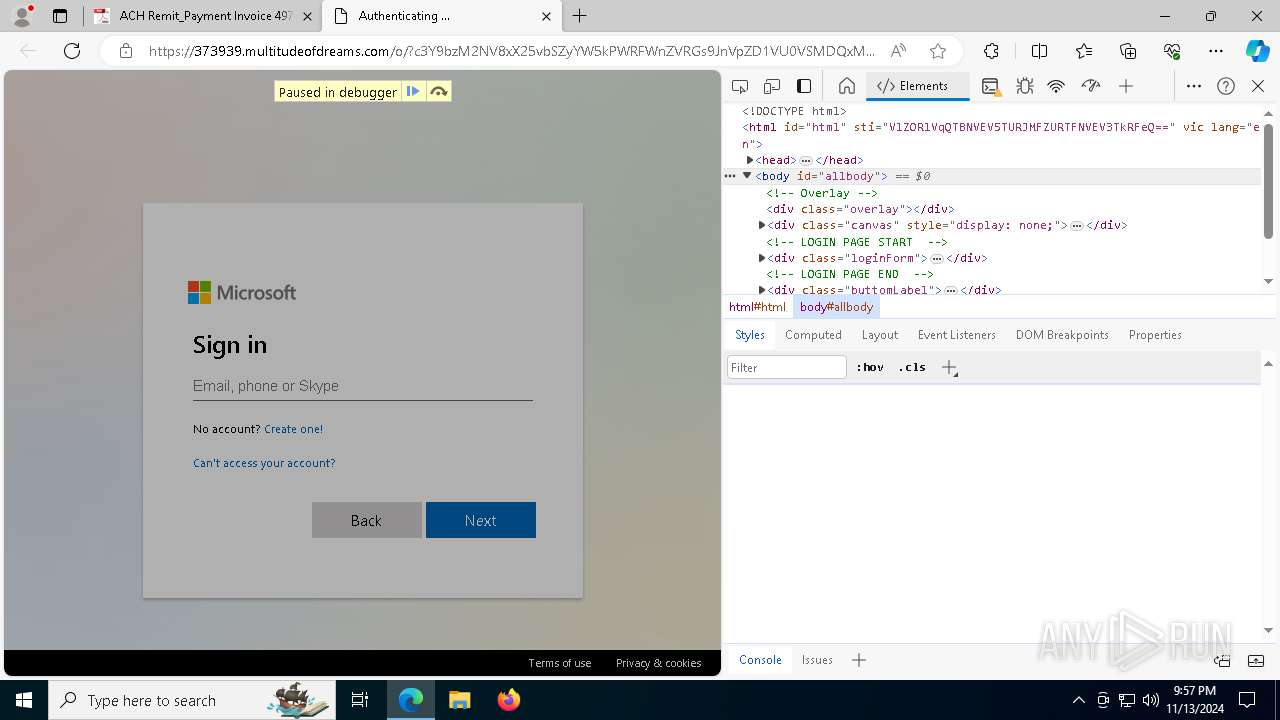Viewport: 1280px width, 720px height.
Task: Open browser Collections icon
Action: [1128, 51]
